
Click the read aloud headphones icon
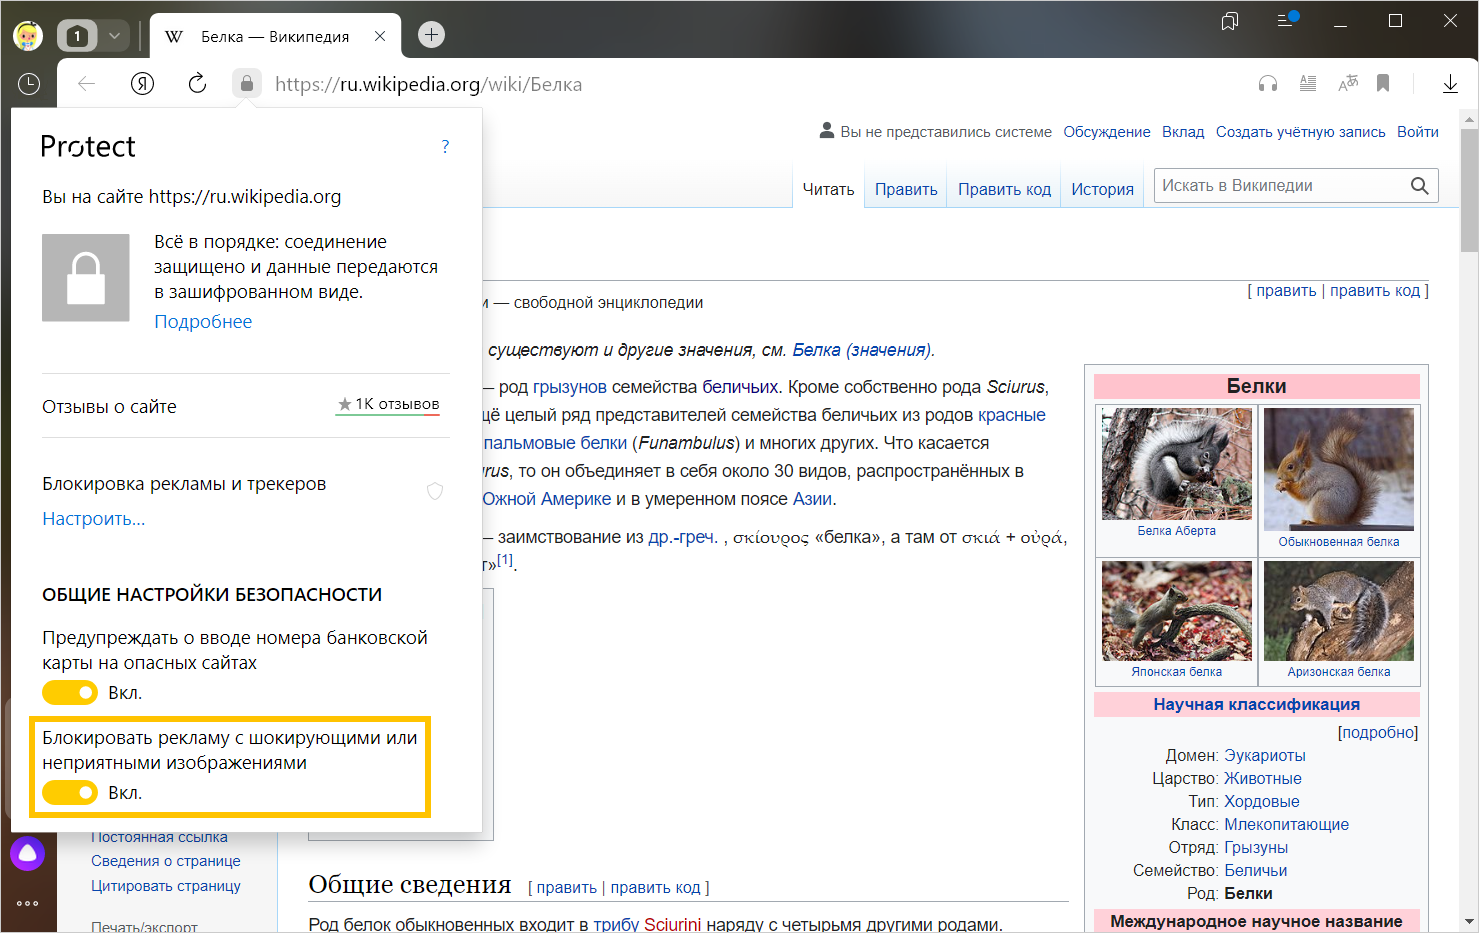pos(1268,84)
